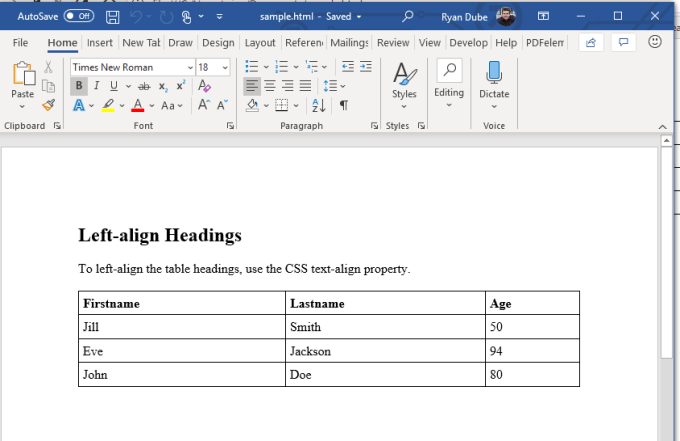
Task: Open the Bullets list dropdown arrow
Action: 266,67
